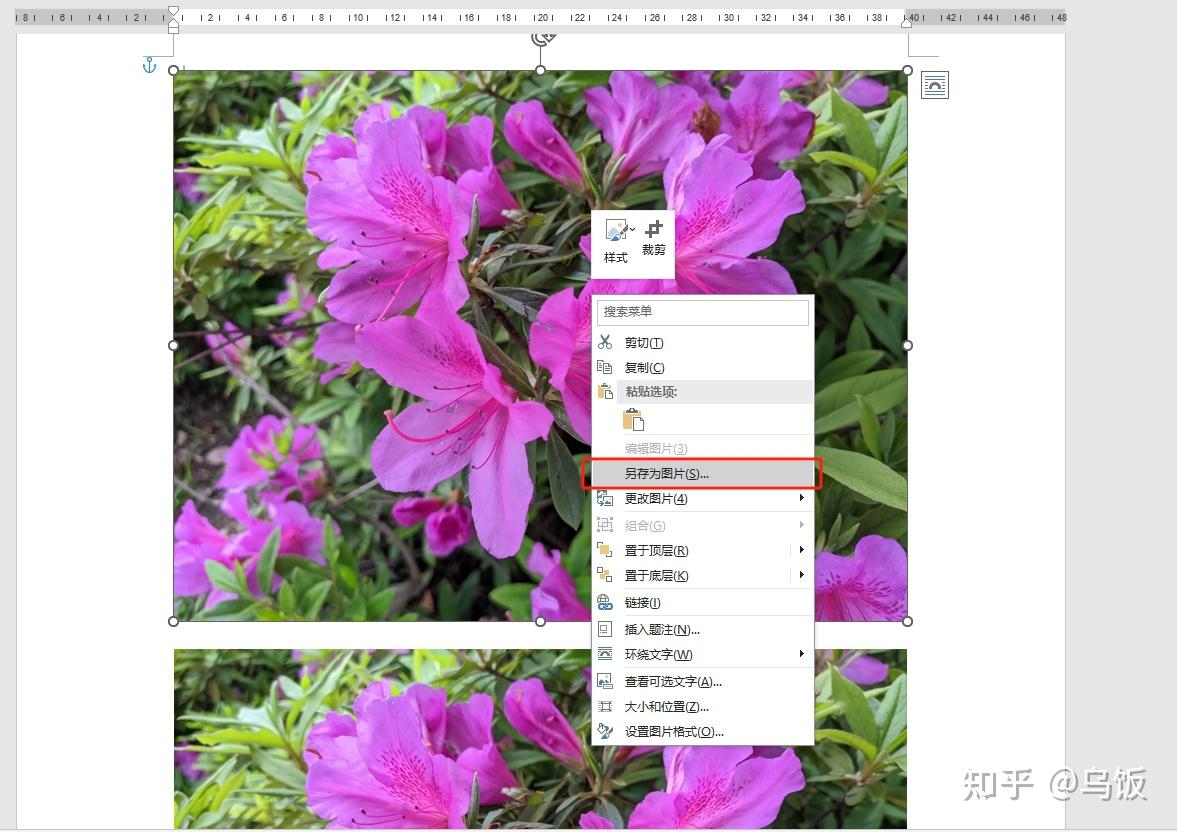Click the rotation handle above image

(543, 39)
